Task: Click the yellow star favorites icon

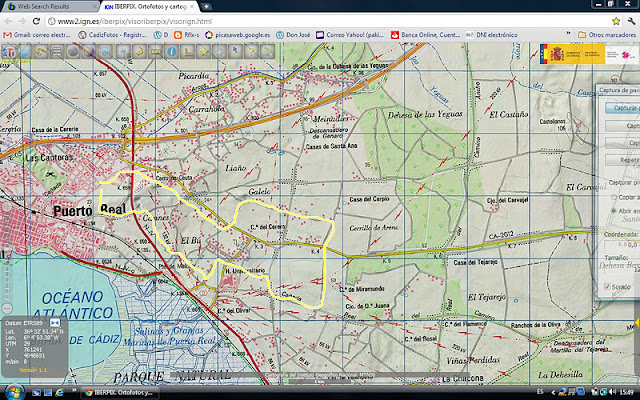Action: (203, 52)
